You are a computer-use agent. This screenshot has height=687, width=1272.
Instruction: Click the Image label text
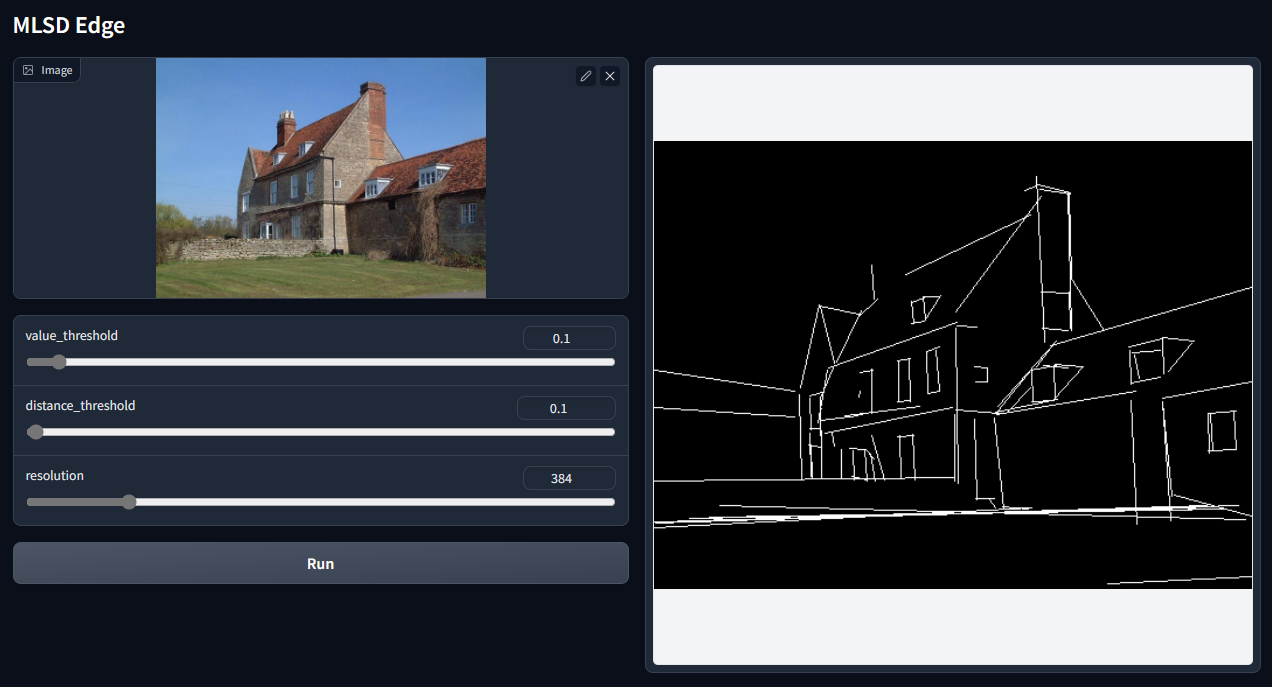[x=57, y=70]
